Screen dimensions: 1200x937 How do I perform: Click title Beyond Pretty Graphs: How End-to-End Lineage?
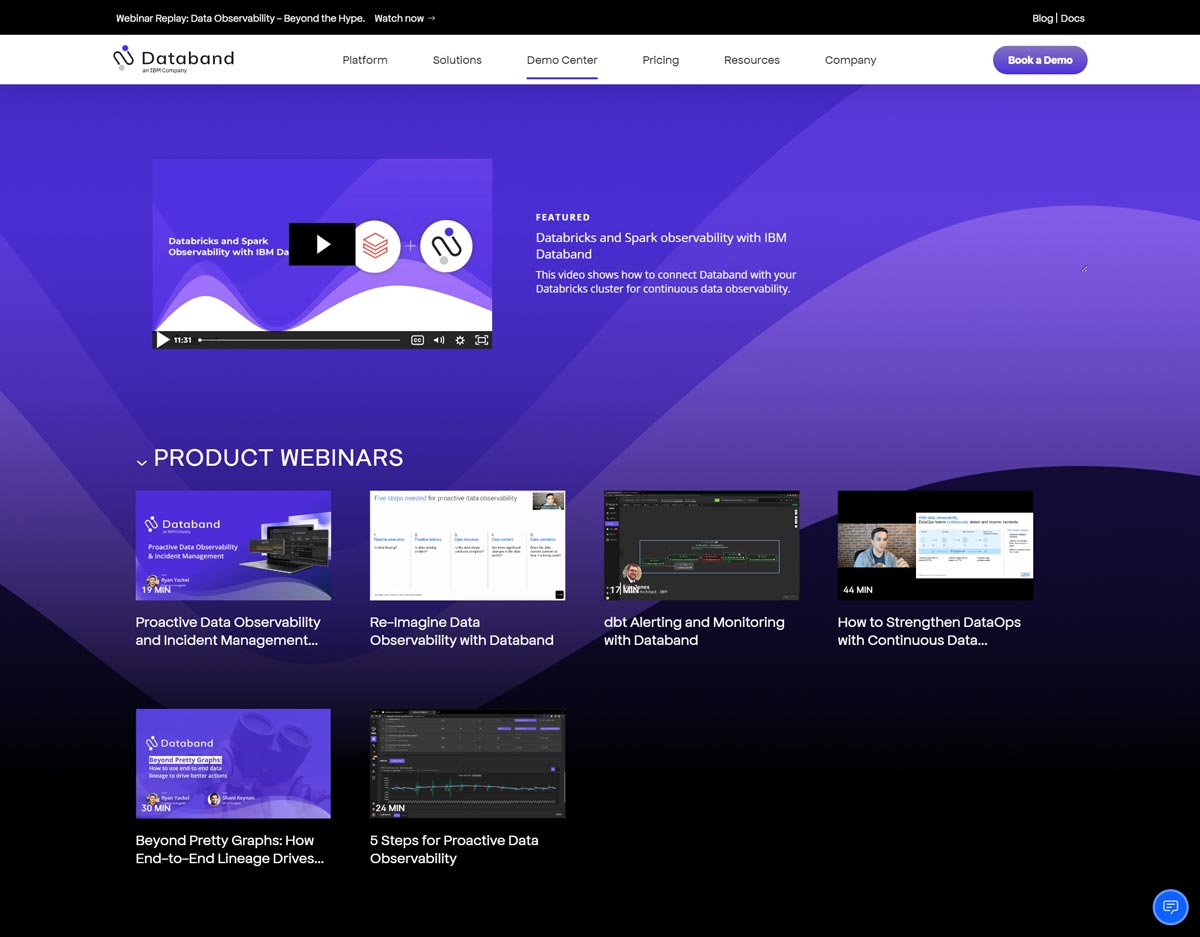pos(230,849)
